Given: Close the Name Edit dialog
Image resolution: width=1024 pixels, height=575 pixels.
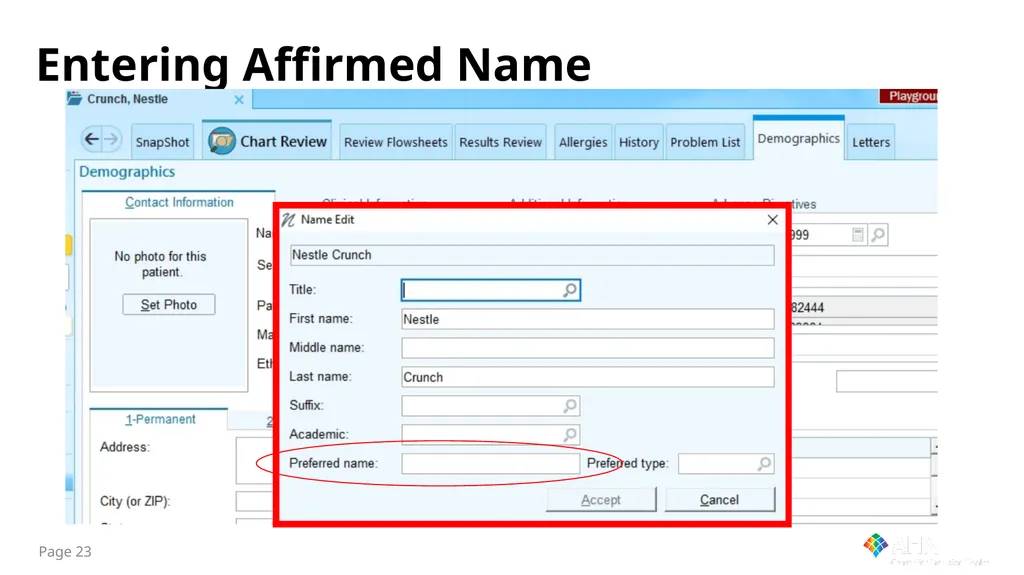Looking at the screenshot, I should pyautogui.click(x=773, y=220).
